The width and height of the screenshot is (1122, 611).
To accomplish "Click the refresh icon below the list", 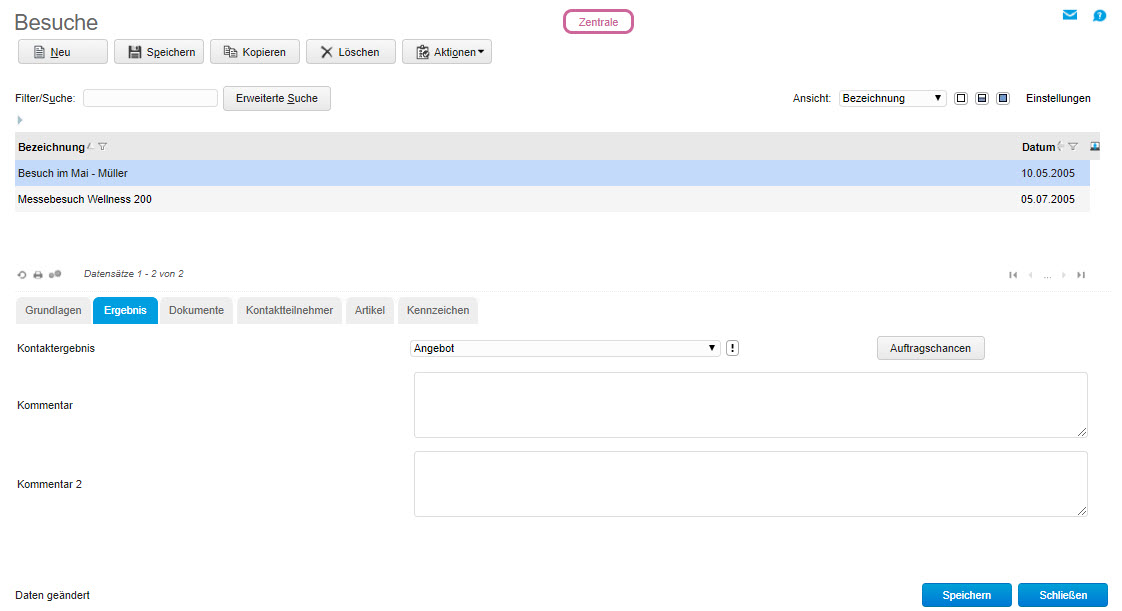I will (x=22, y=274).
